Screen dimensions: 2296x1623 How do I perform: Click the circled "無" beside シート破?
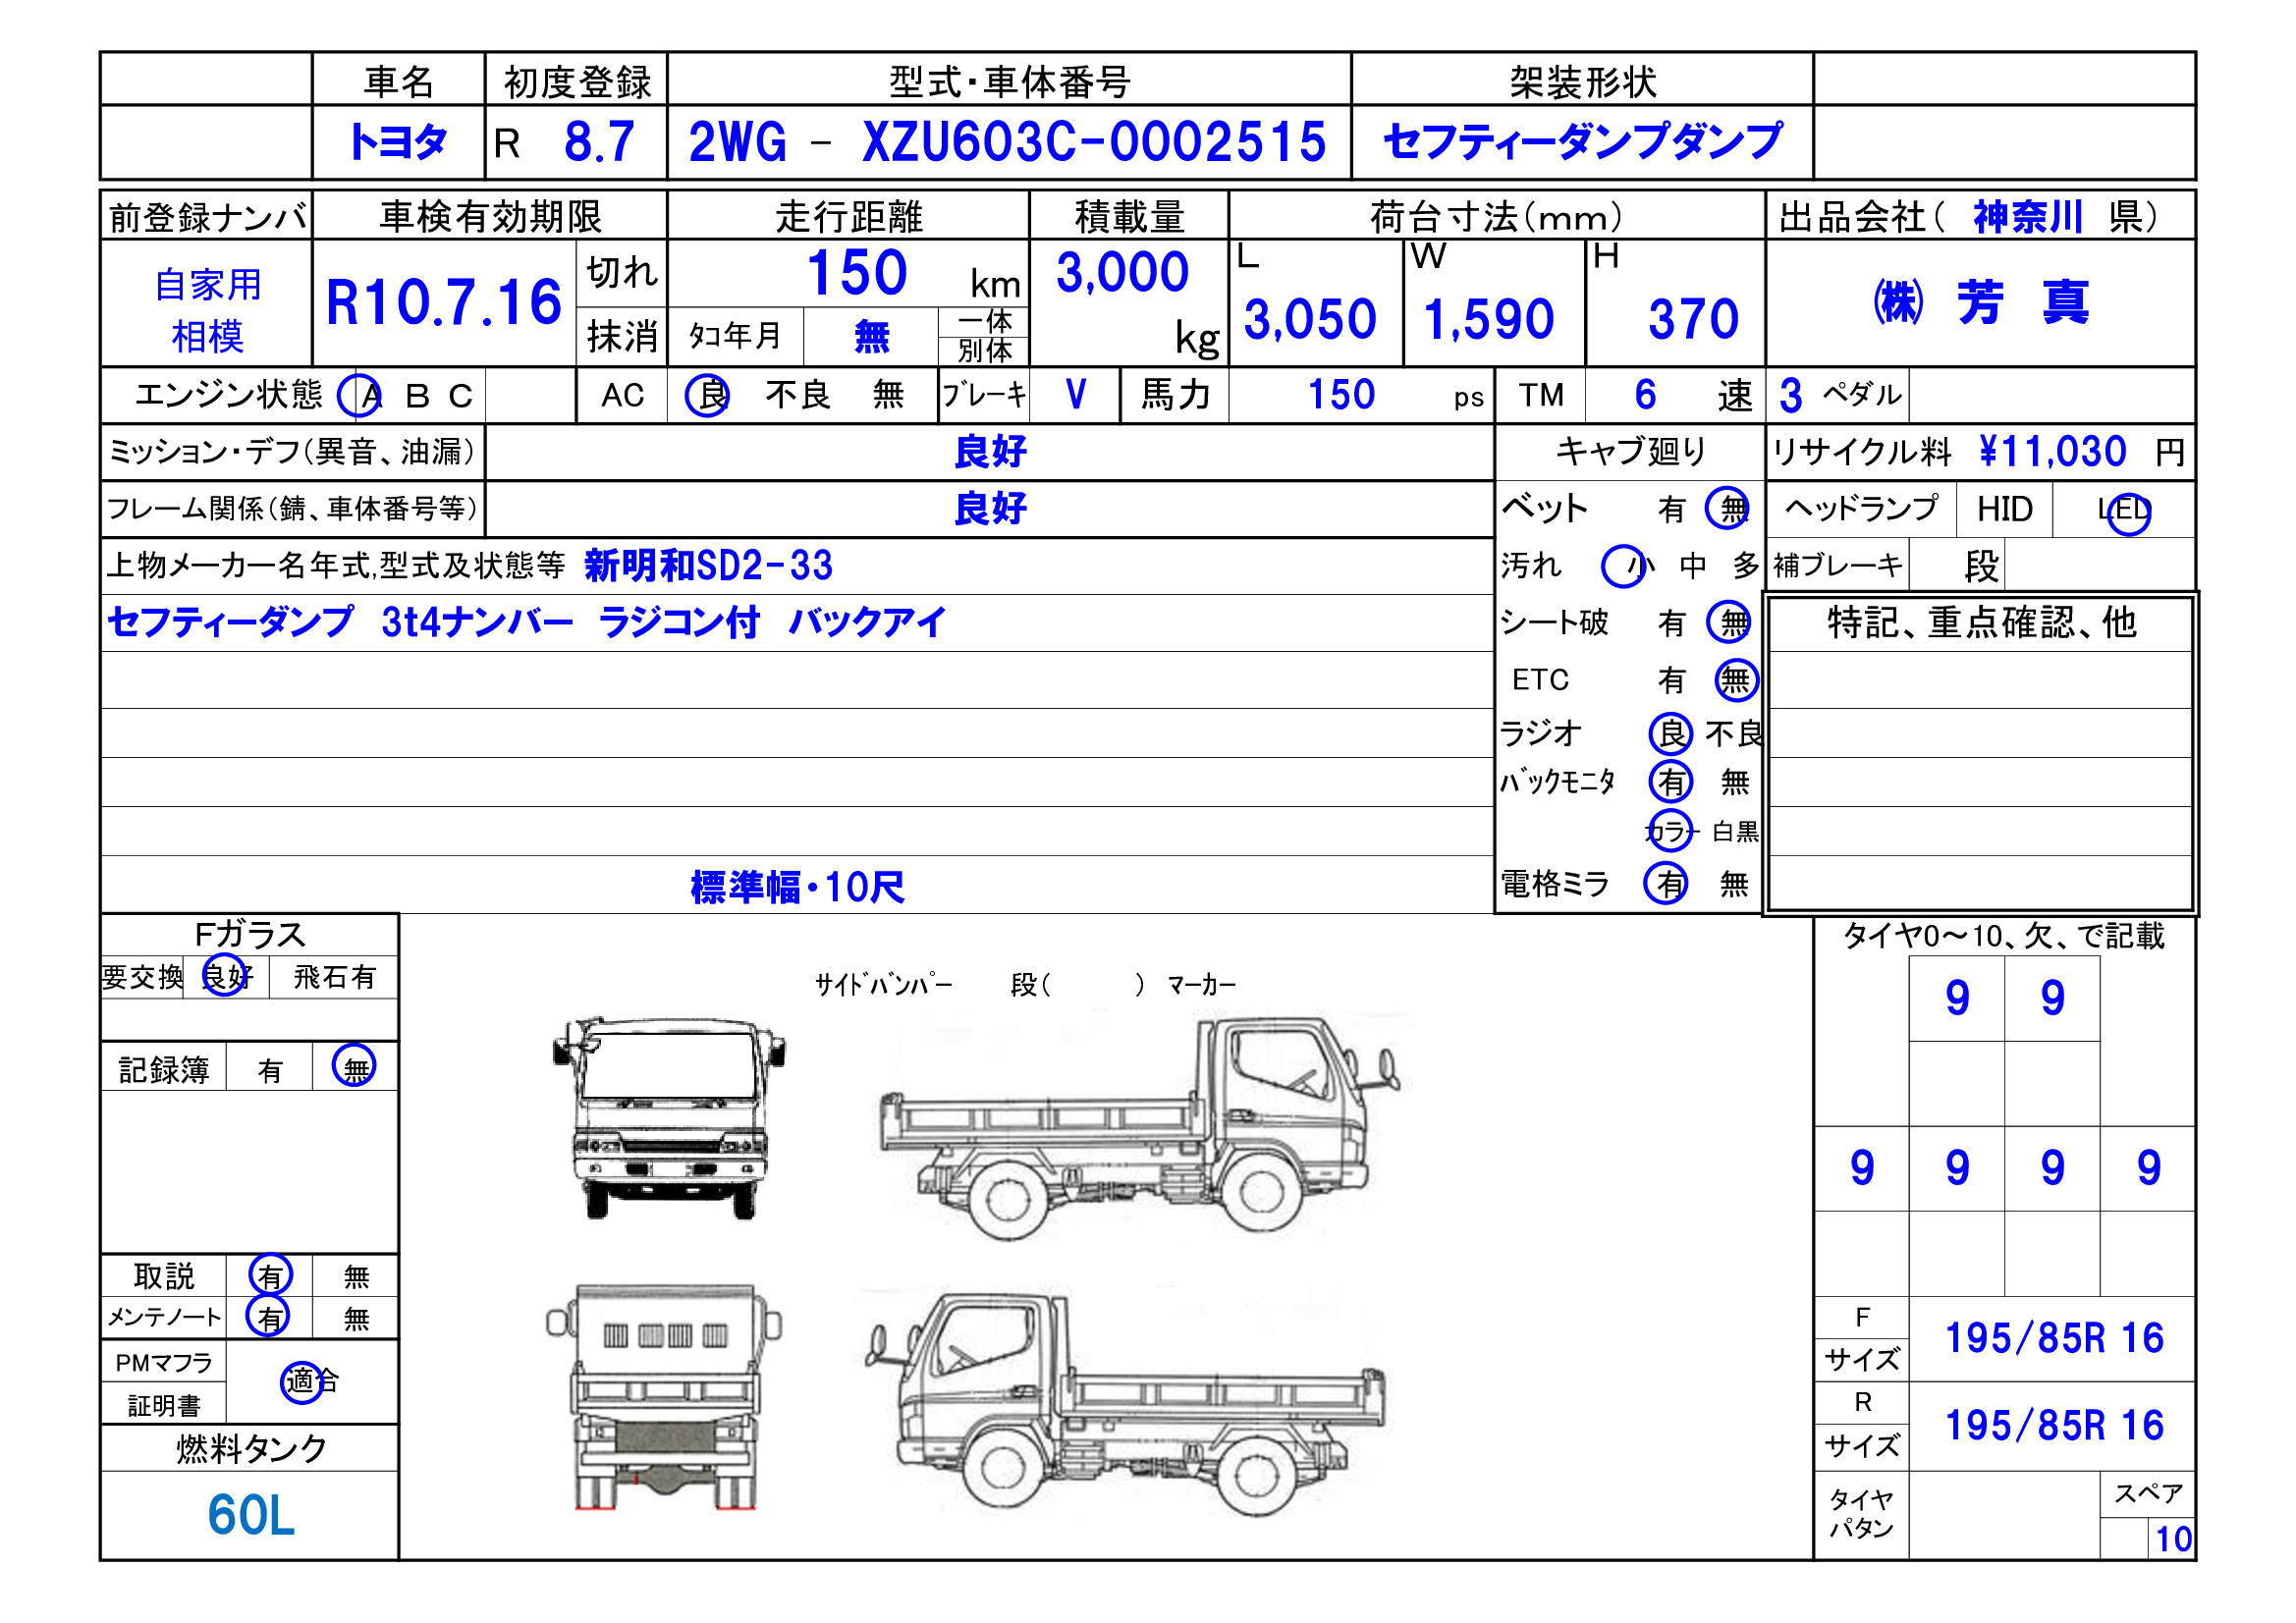pyautogui.click(x=1729, y=622)
